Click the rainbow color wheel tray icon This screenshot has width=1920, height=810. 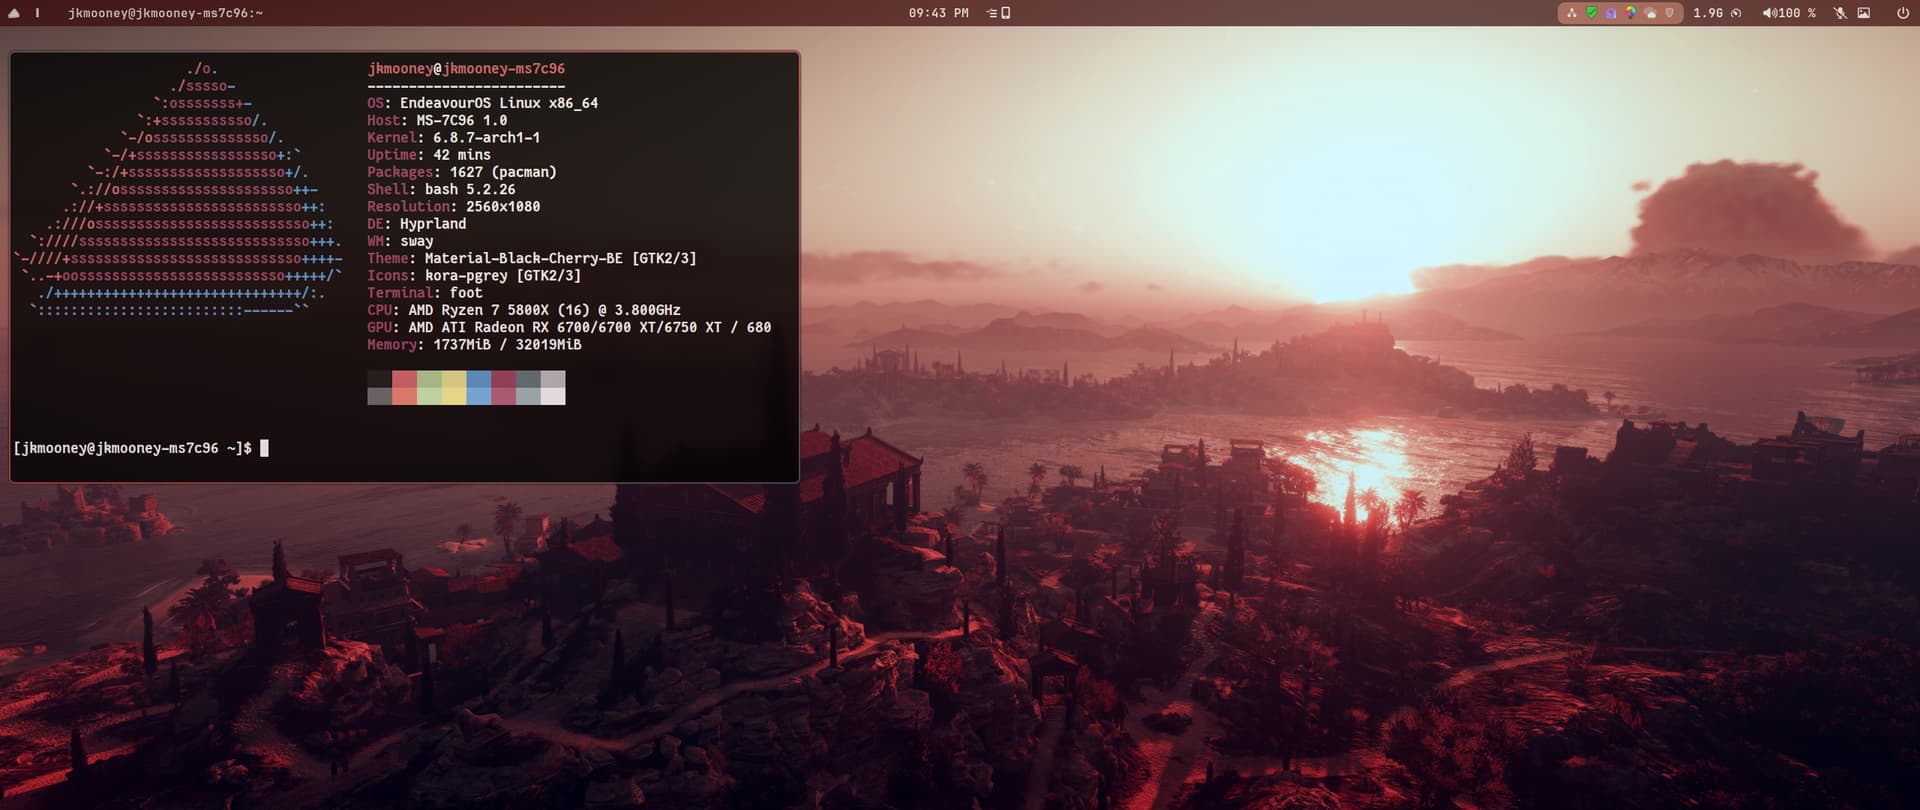pyautogui.click(x=1630, y=13)
